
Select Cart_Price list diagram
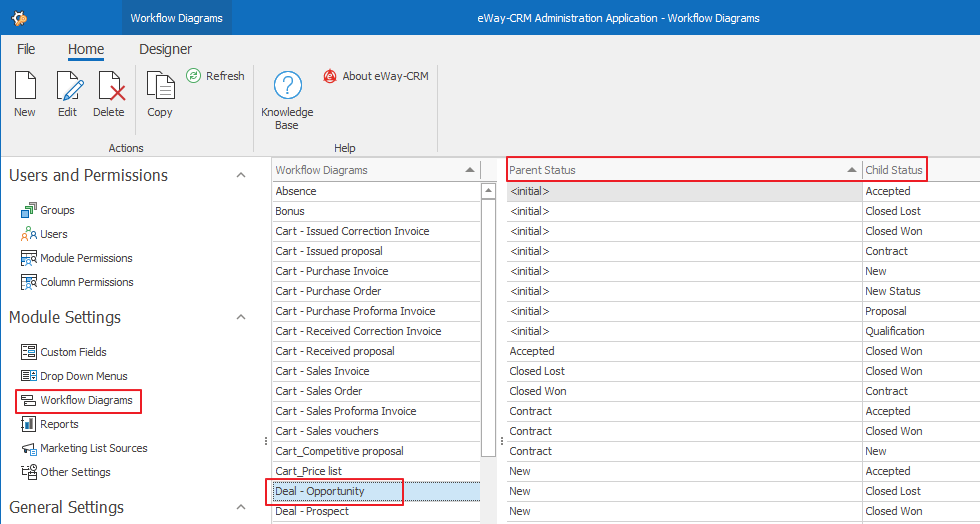376,471
